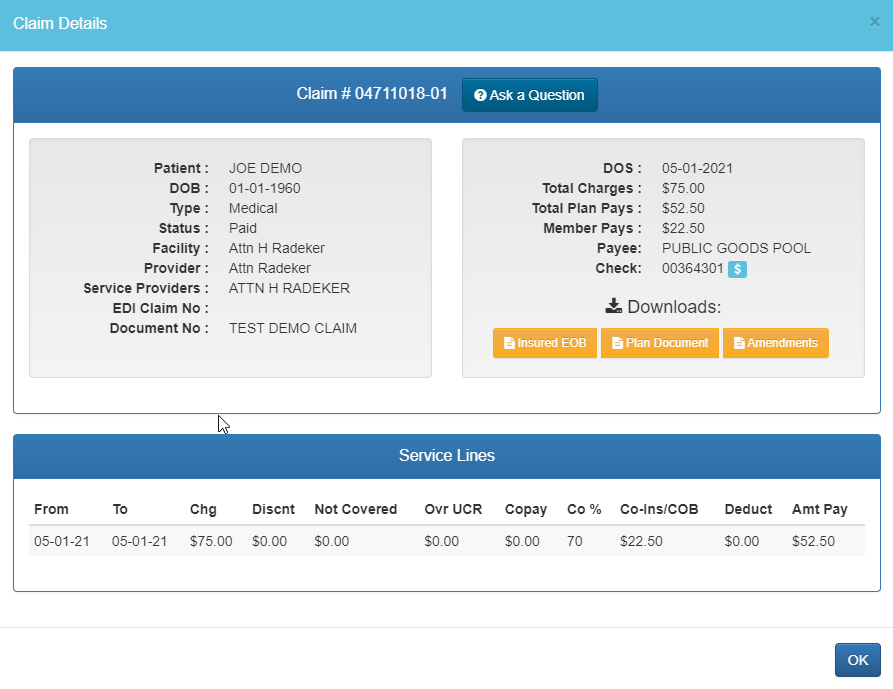Viewport: 893px width, 689px height.
Task: Click the Co % cell value 70
Action: tap(575, 541)
